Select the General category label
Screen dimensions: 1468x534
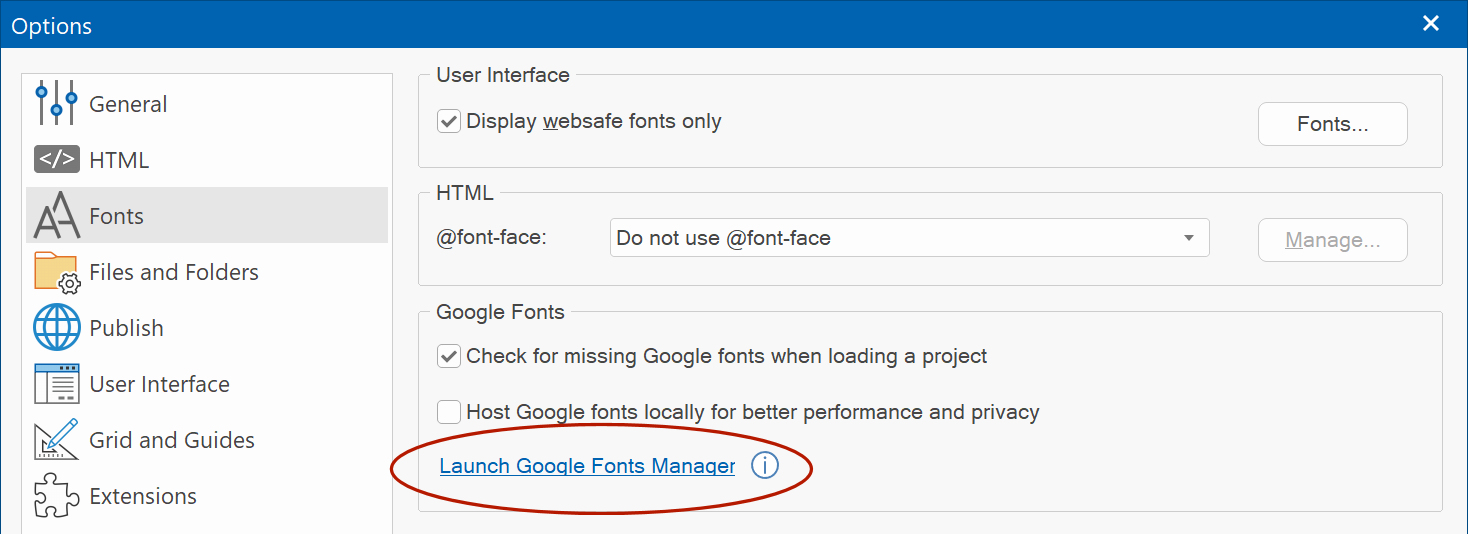coord(128,104)
